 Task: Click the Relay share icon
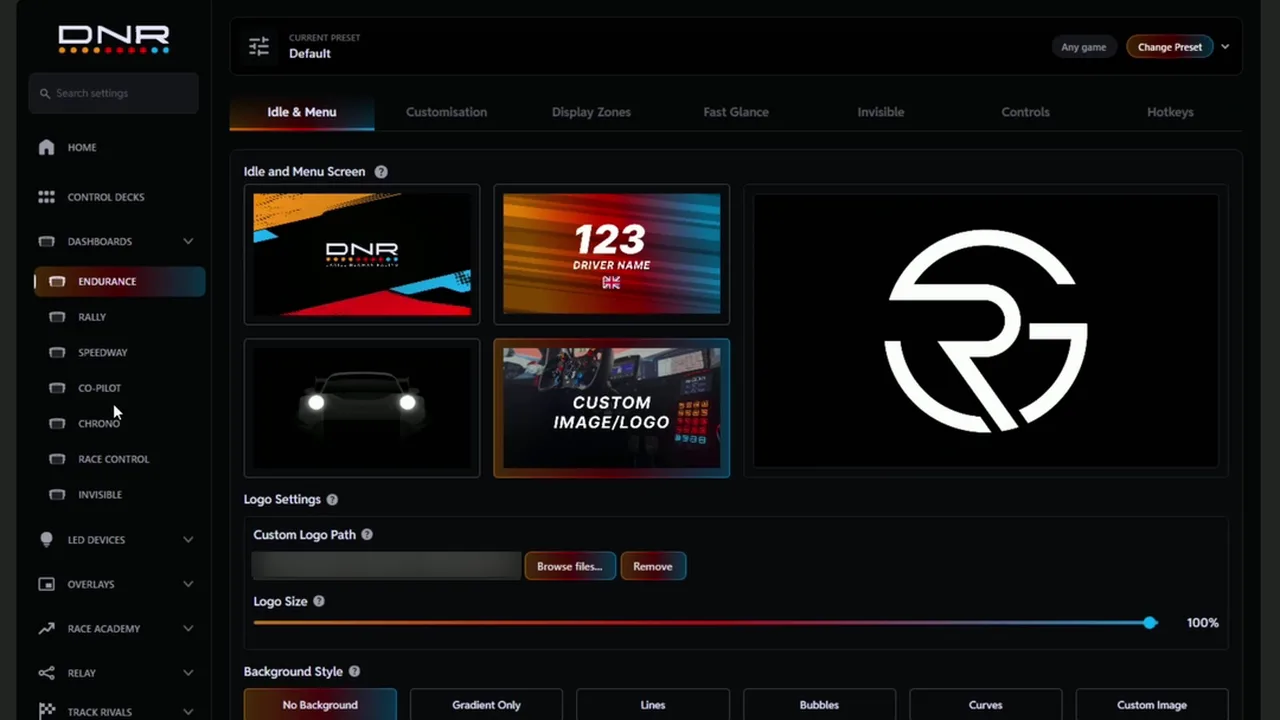[x=46, y=673]
